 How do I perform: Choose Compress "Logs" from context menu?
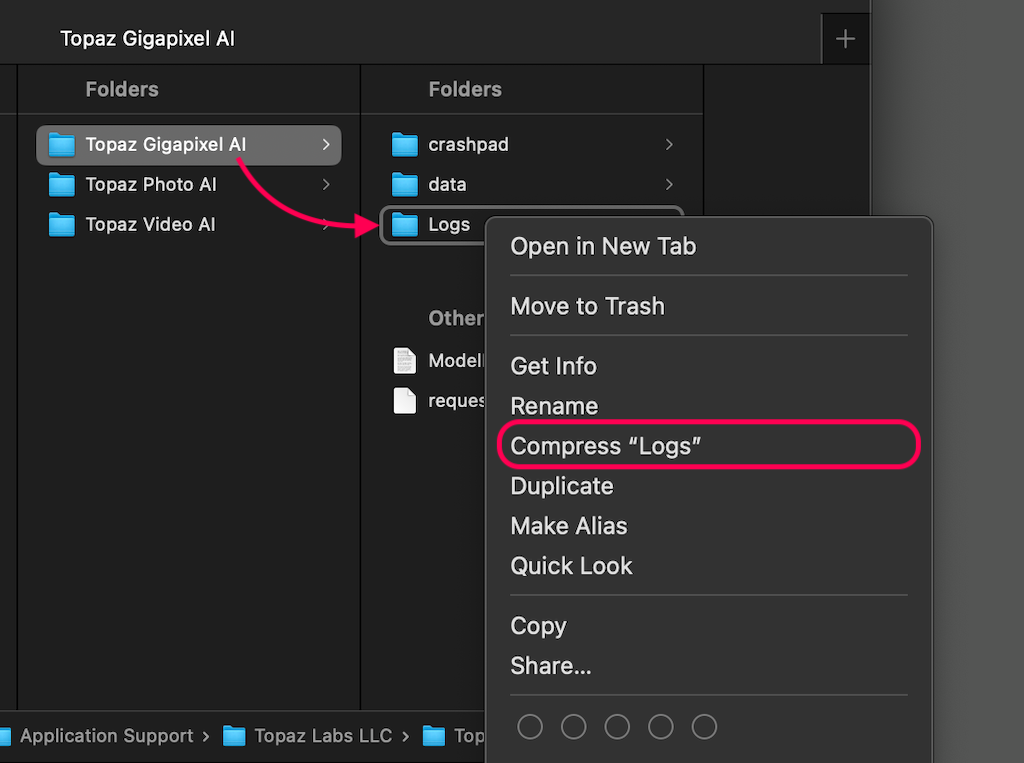606,446
